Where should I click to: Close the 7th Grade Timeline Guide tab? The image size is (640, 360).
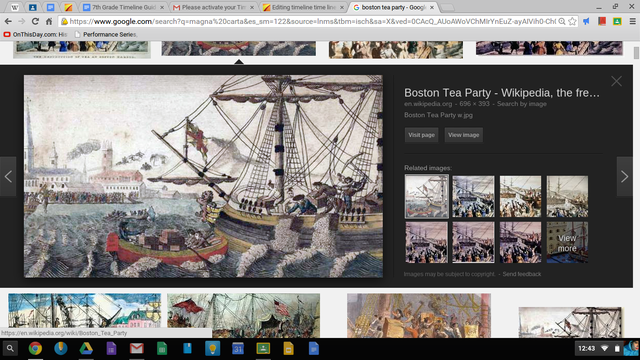(162, 7)
